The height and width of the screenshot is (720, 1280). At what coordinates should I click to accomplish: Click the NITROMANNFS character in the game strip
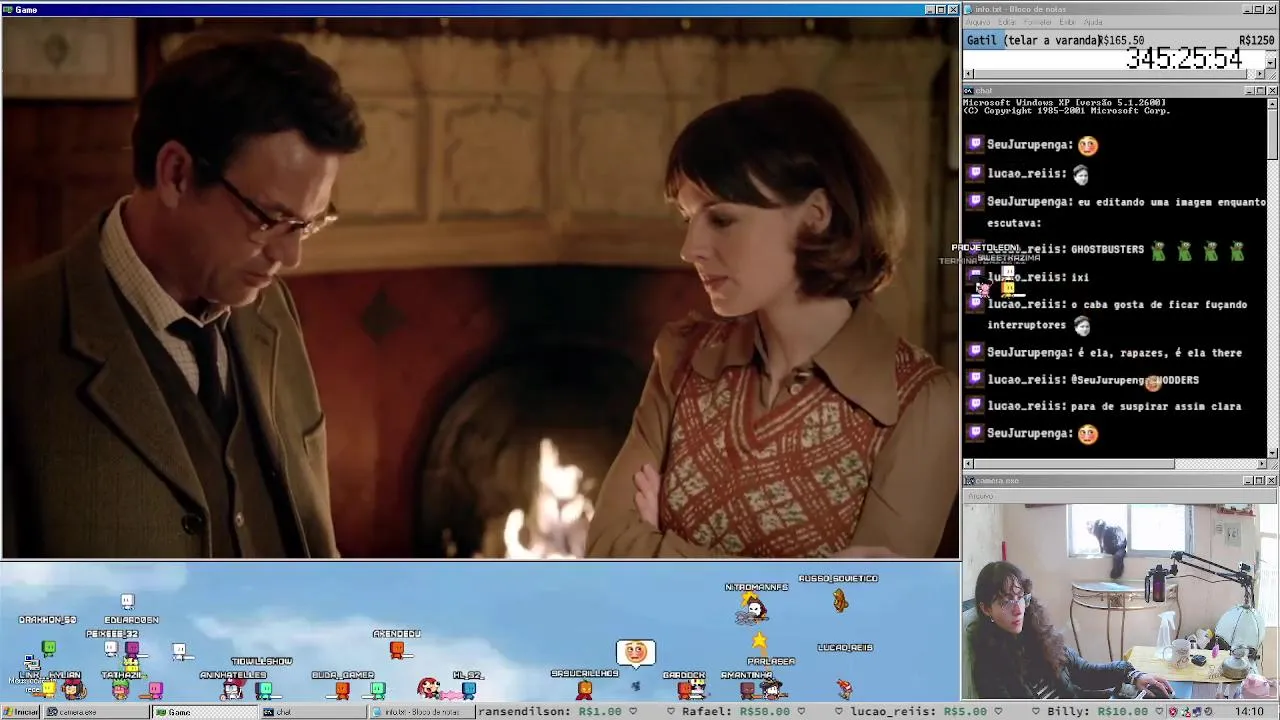[755, 608]
